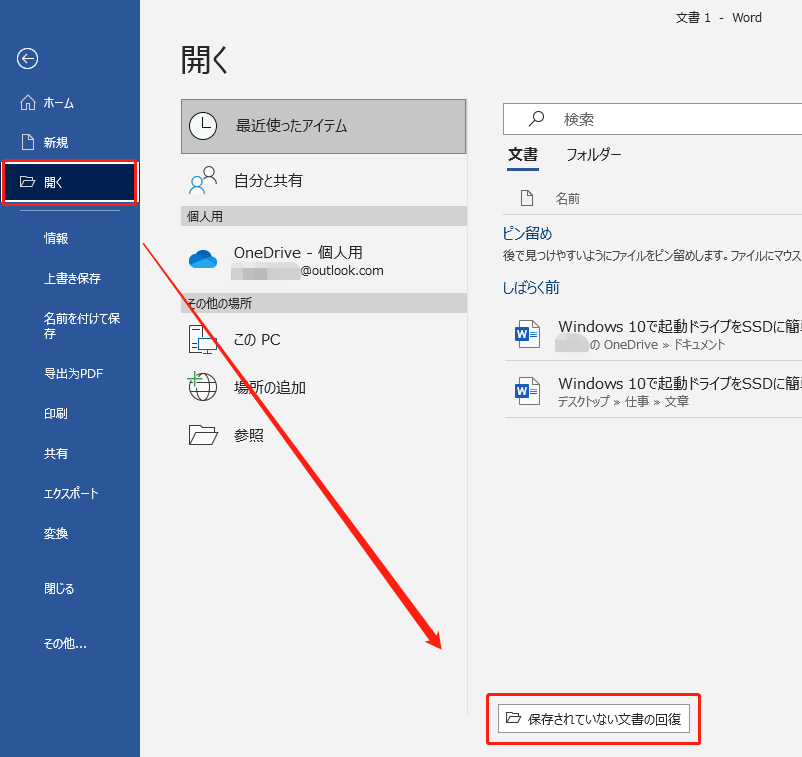Image resolution: width=802 pixels, height=757 pixels.
Task: Select OneDrive - 個人用 location
Action: [323, 261]
